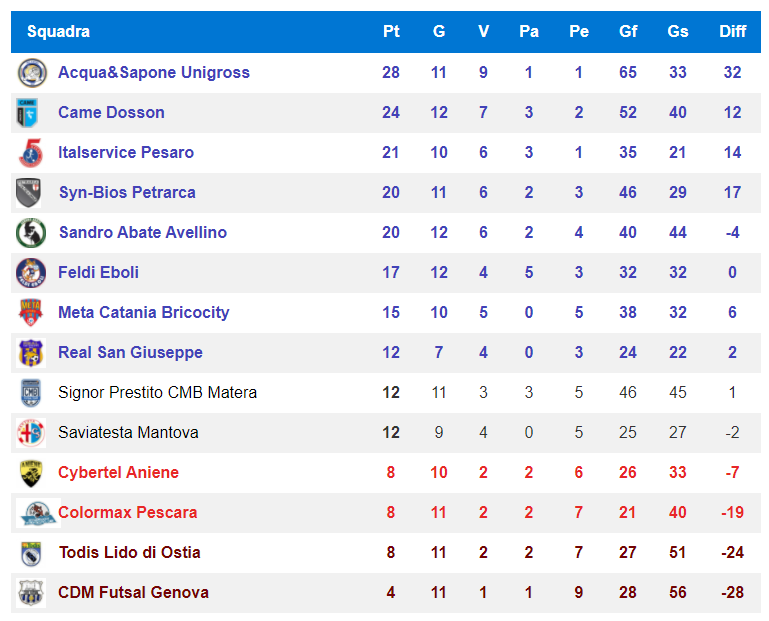
Task: Click the Meta Catania Bricocity crest
Action: tap(30, 312)
